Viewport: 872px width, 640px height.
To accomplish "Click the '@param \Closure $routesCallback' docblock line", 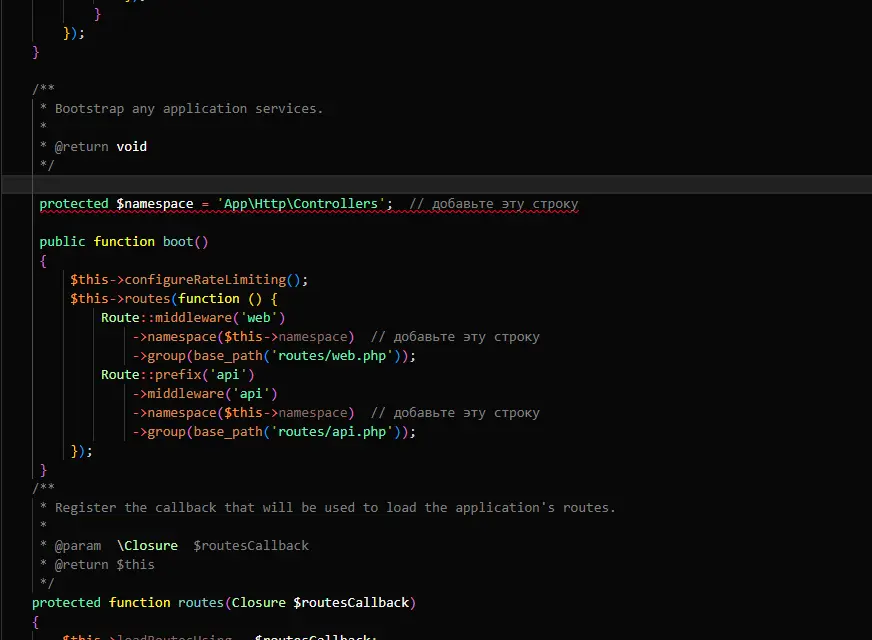I will tap(182, 546).
